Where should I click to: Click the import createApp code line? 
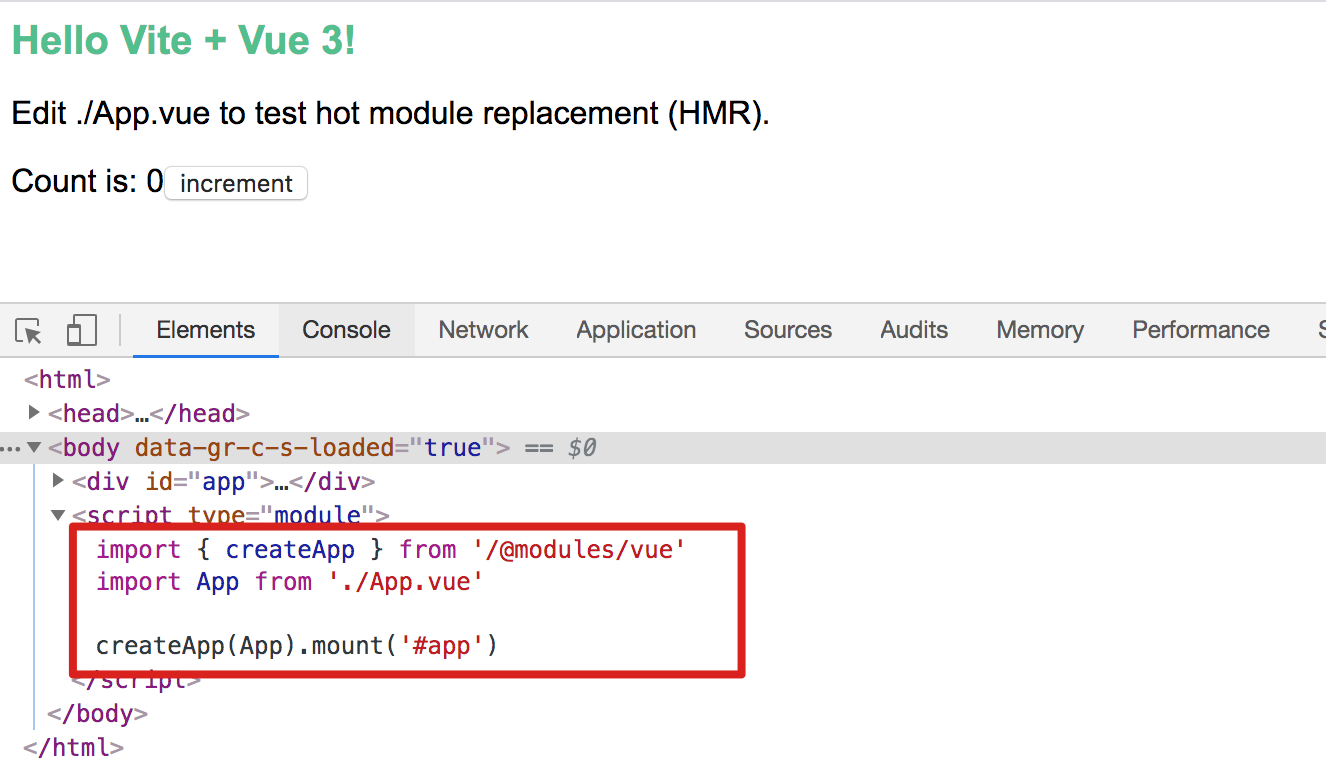pos(391,549)
